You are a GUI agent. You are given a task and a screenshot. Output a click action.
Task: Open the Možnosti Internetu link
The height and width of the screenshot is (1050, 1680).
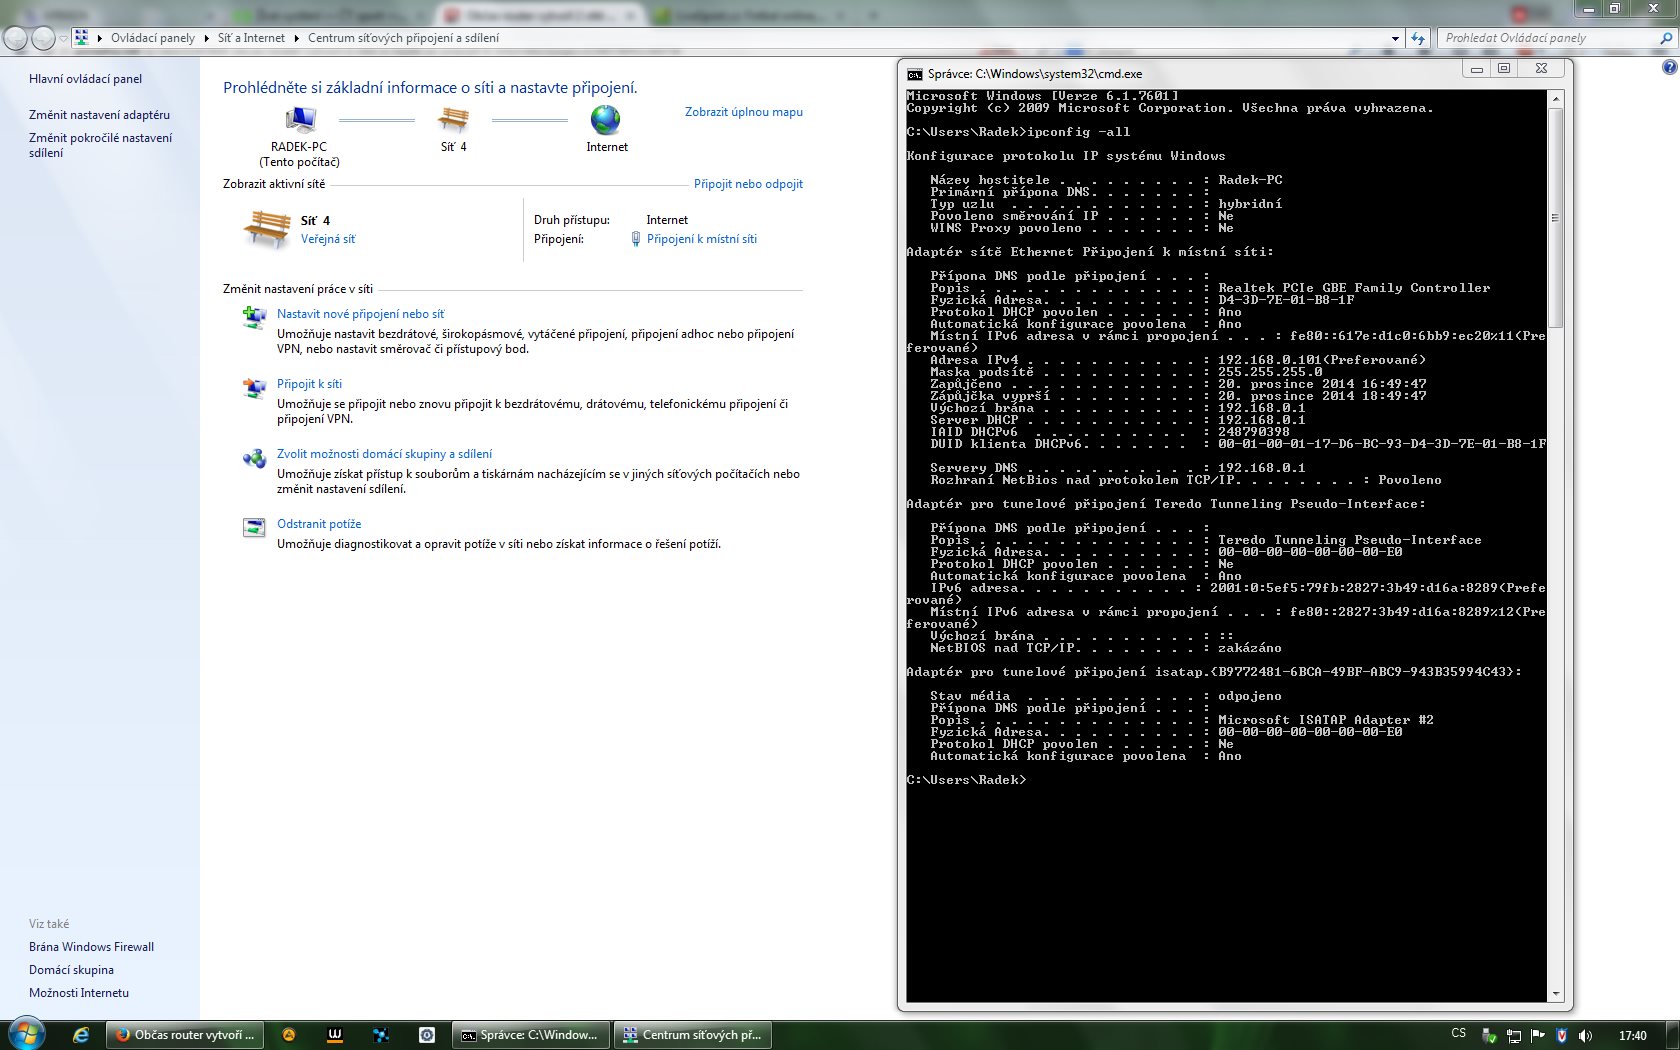tap(79, 993)
